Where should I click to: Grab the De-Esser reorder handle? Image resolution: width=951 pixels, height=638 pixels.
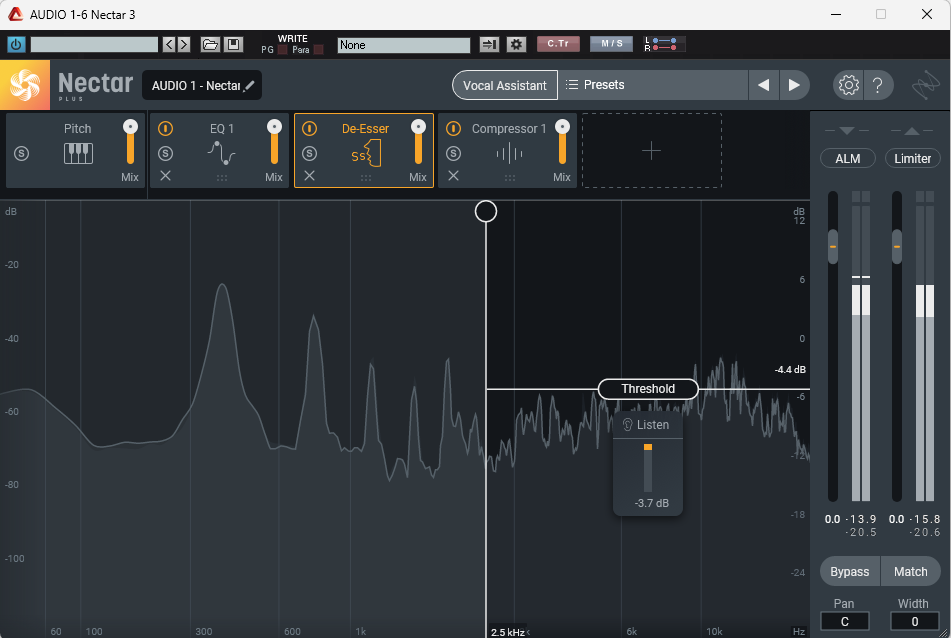tap(366, 178)
